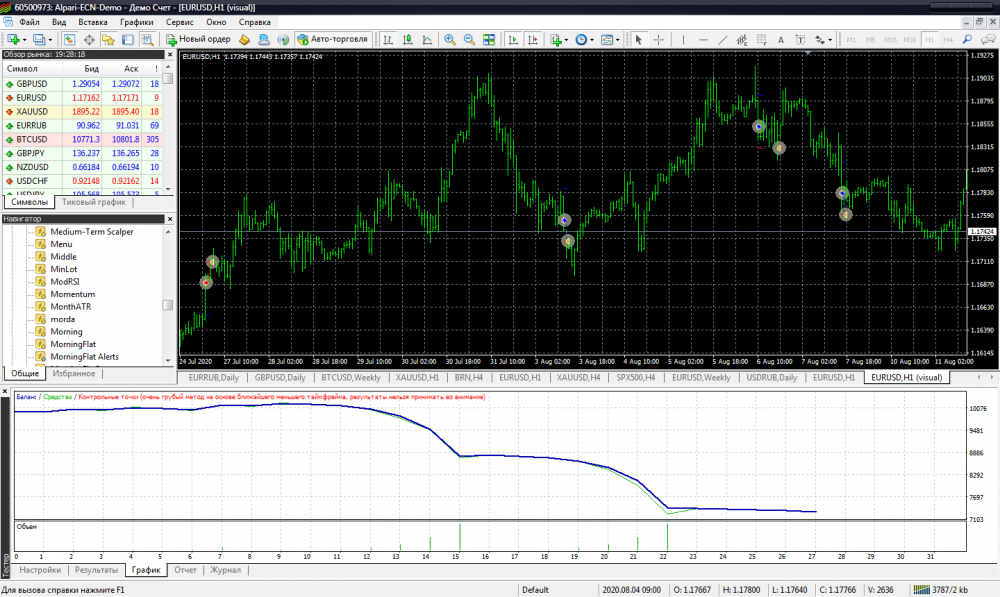Select the Crosshair cursor tool
This screenshot has width=1000, height=597.
click(x=660, y=40)
